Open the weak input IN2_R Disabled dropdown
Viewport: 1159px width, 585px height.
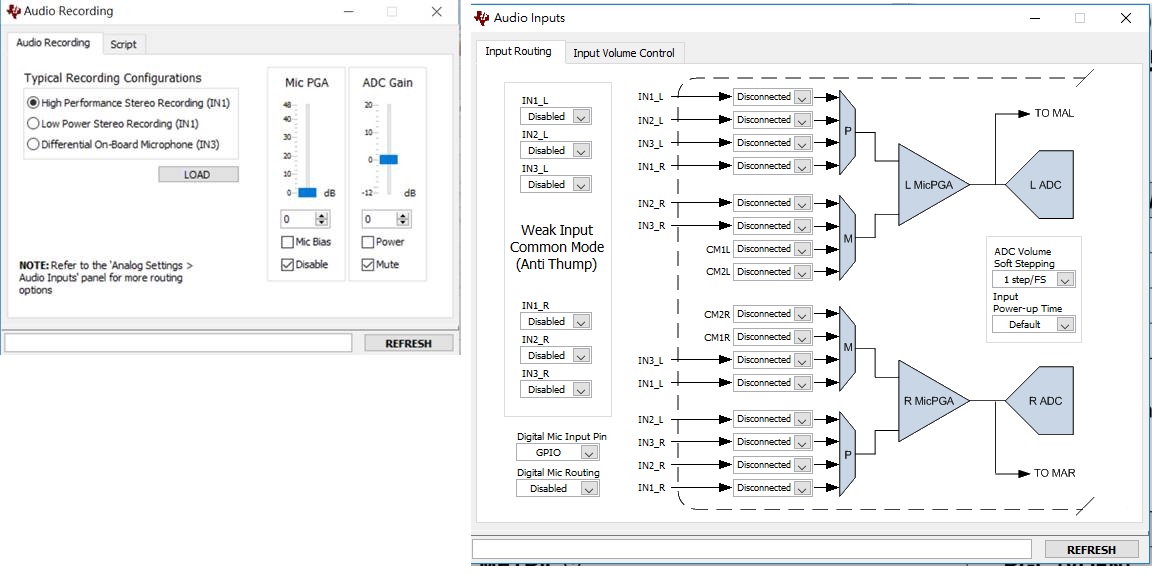coord(556,356)
